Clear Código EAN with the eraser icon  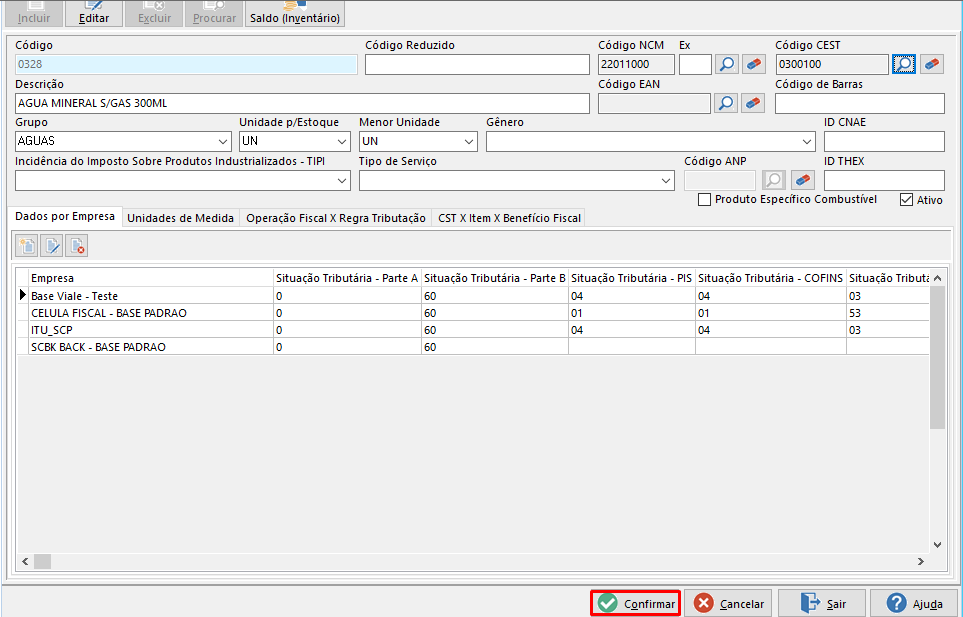pos(753,103)
